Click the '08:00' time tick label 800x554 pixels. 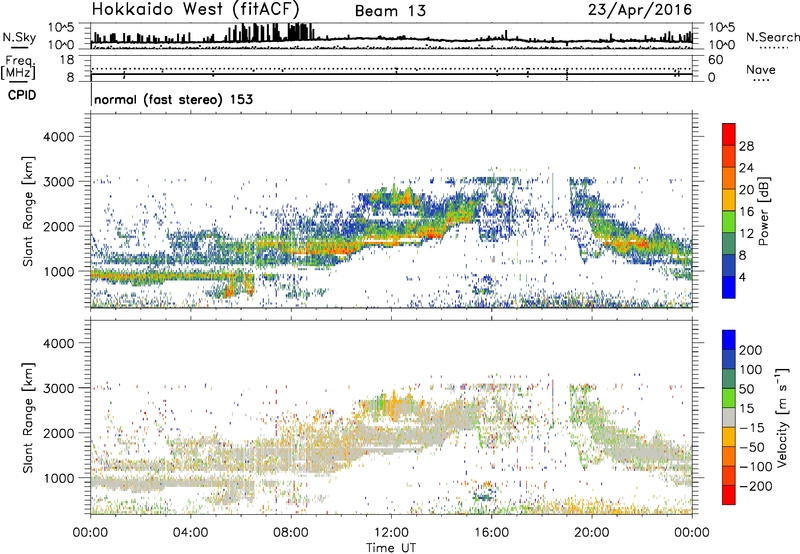(291, 533)
